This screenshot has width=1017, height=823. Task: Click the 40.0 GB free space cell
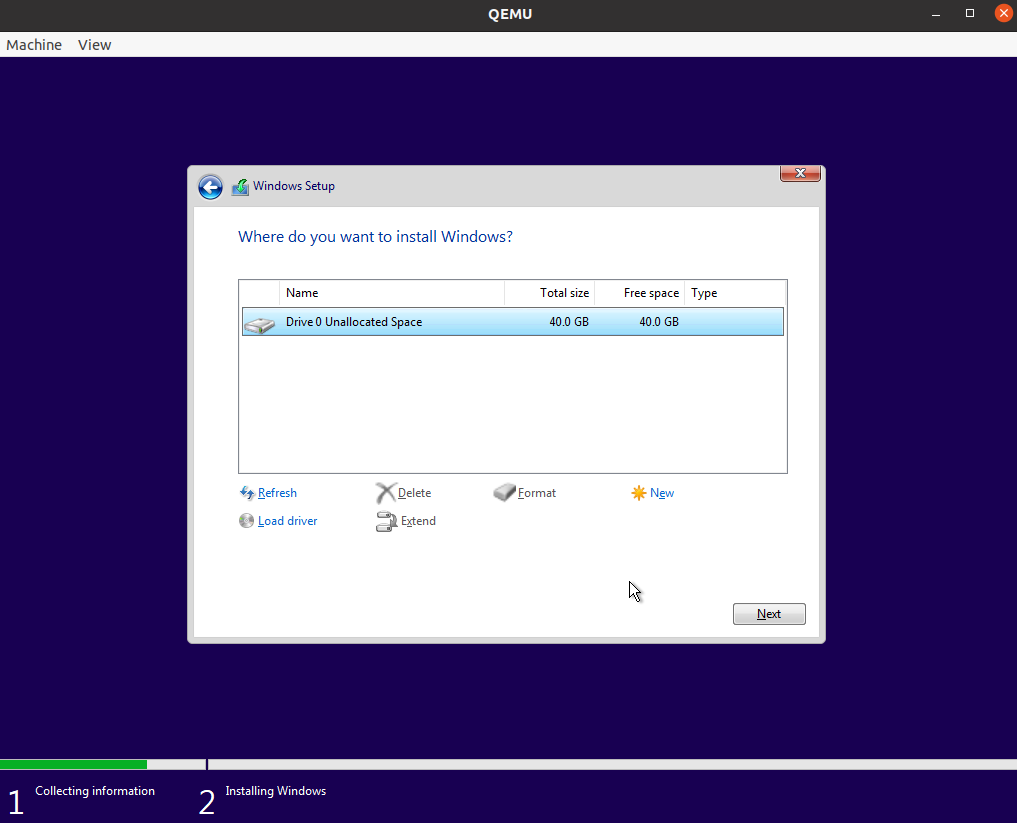pyautogui.click(x=659, y=322)
